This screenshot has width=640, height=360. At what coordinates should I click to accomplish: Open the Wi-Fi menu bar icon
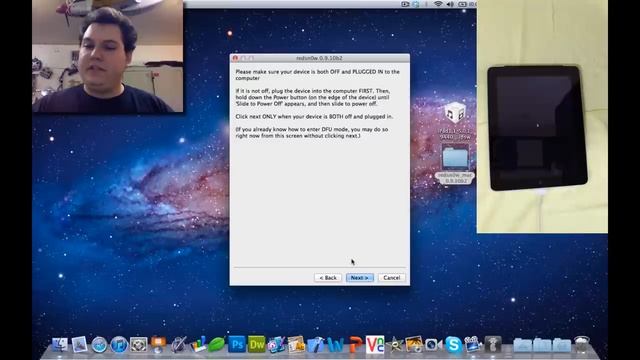point(438,4)
